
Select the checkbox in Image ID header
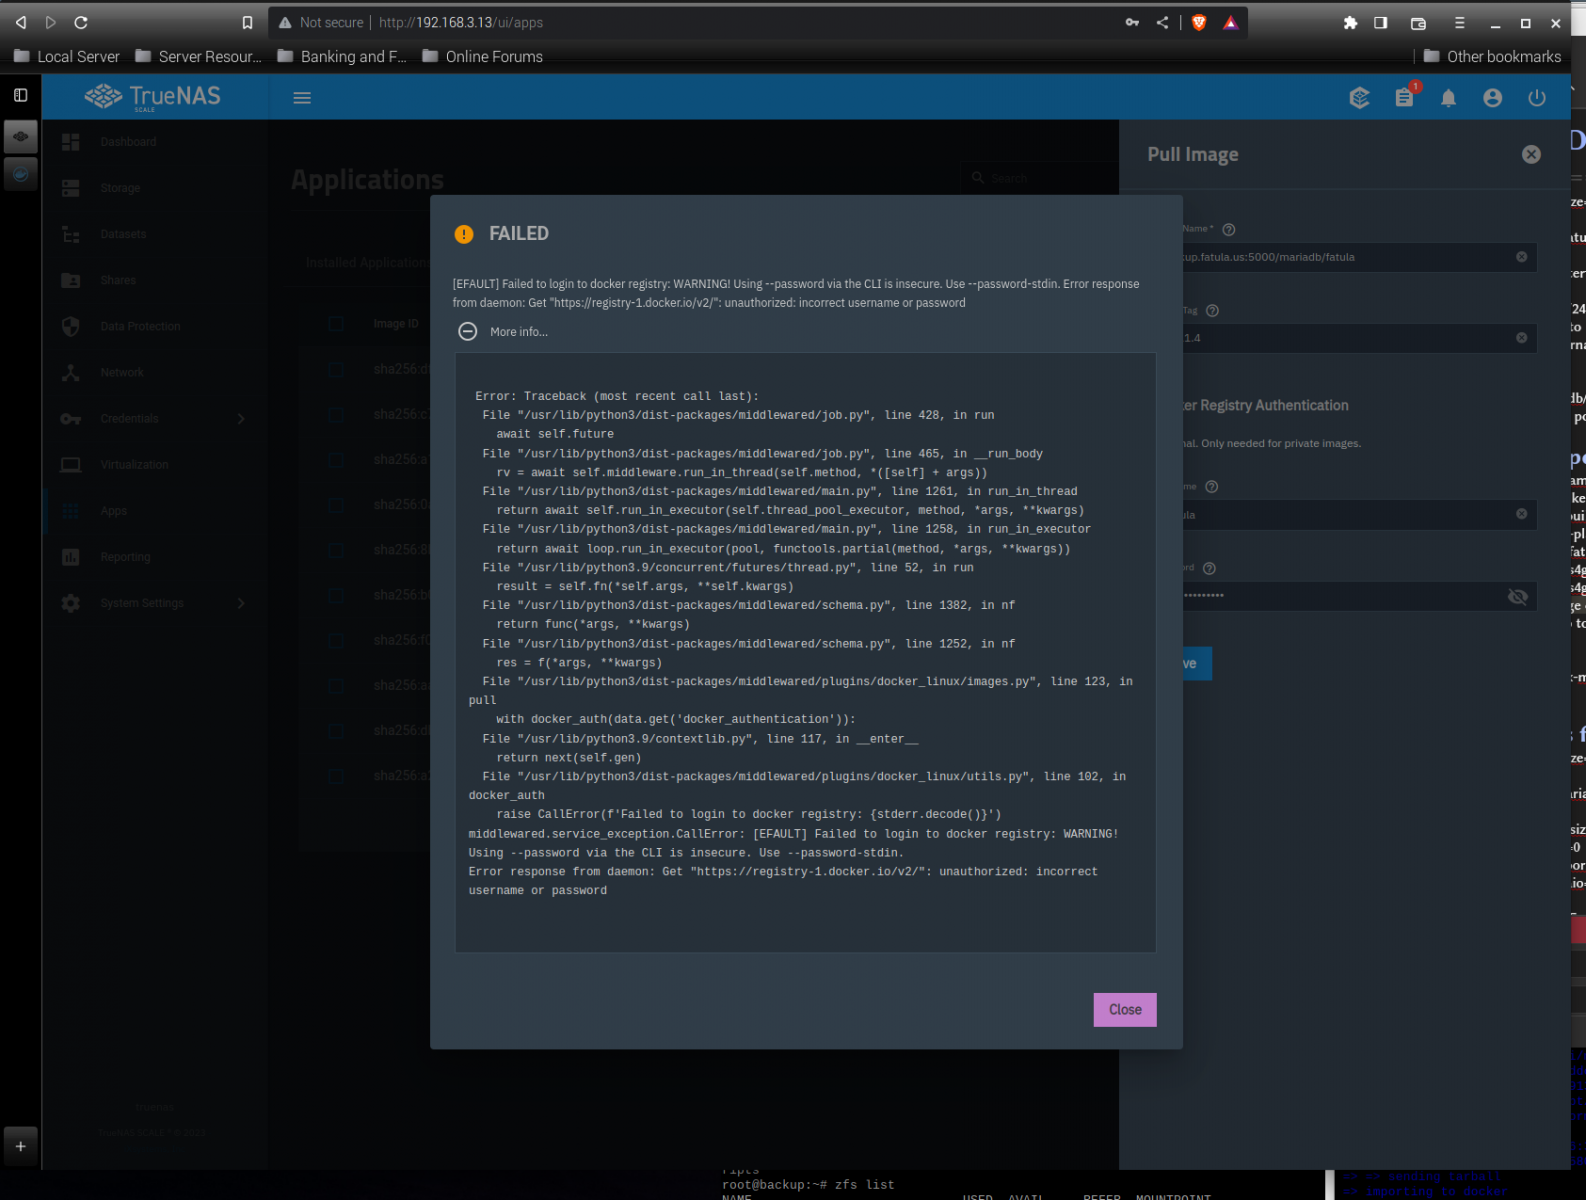click(337, 324)
